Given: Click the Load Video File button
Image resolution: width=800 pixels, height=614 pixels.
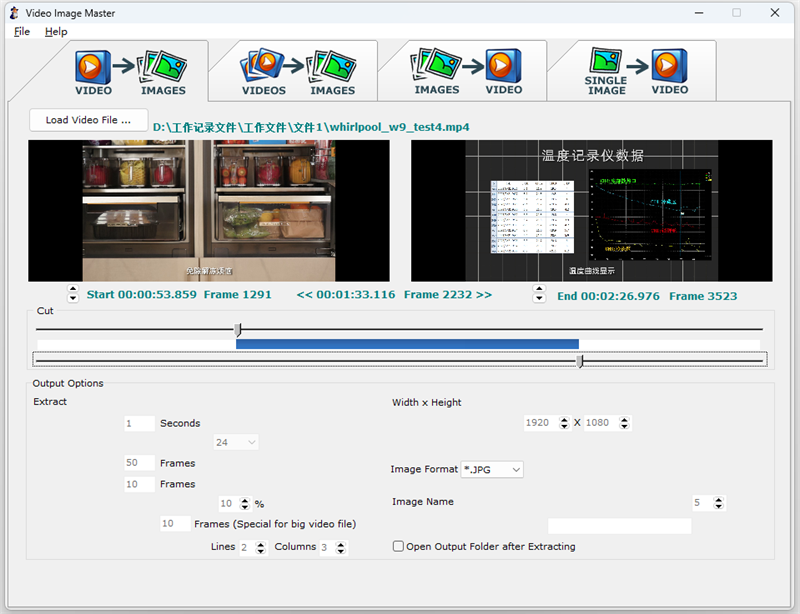Looking at the screenshot, I should pyautogui.click(x=88, y=119).
